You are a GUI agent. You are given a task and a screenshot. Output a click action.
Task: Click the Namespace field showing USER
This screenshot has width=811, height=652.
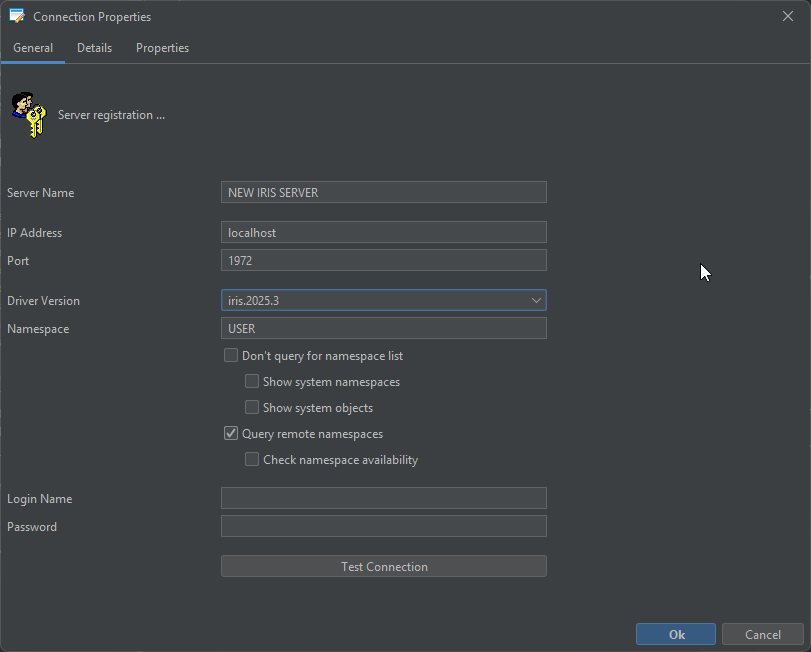point(384,328)
